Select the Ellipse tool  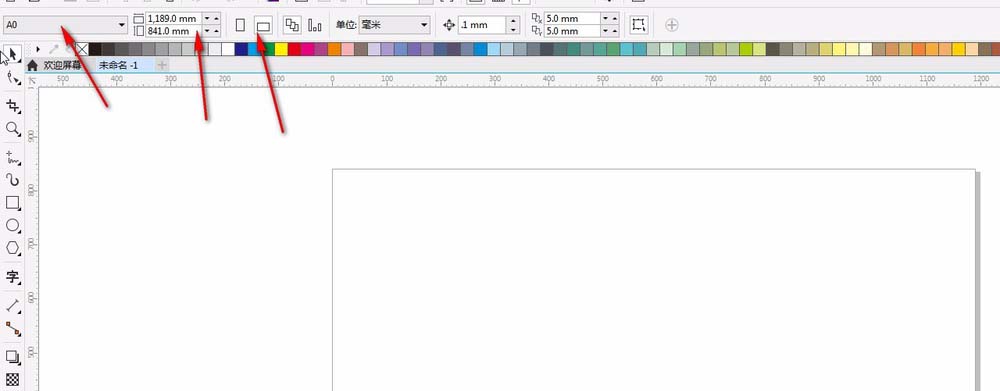[x=13, y=226]
